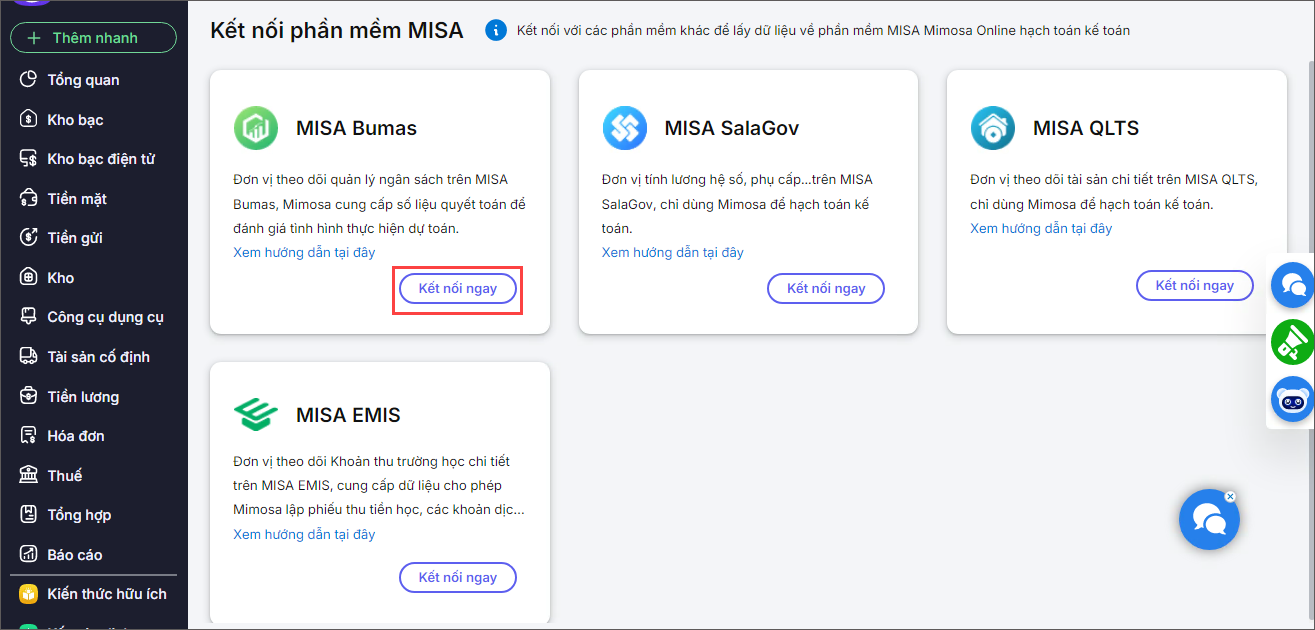The width and height of the screenshot is (1315, 630).
Task: Open the Báo cáo sidebar item
Action: (x=74, y=555)
